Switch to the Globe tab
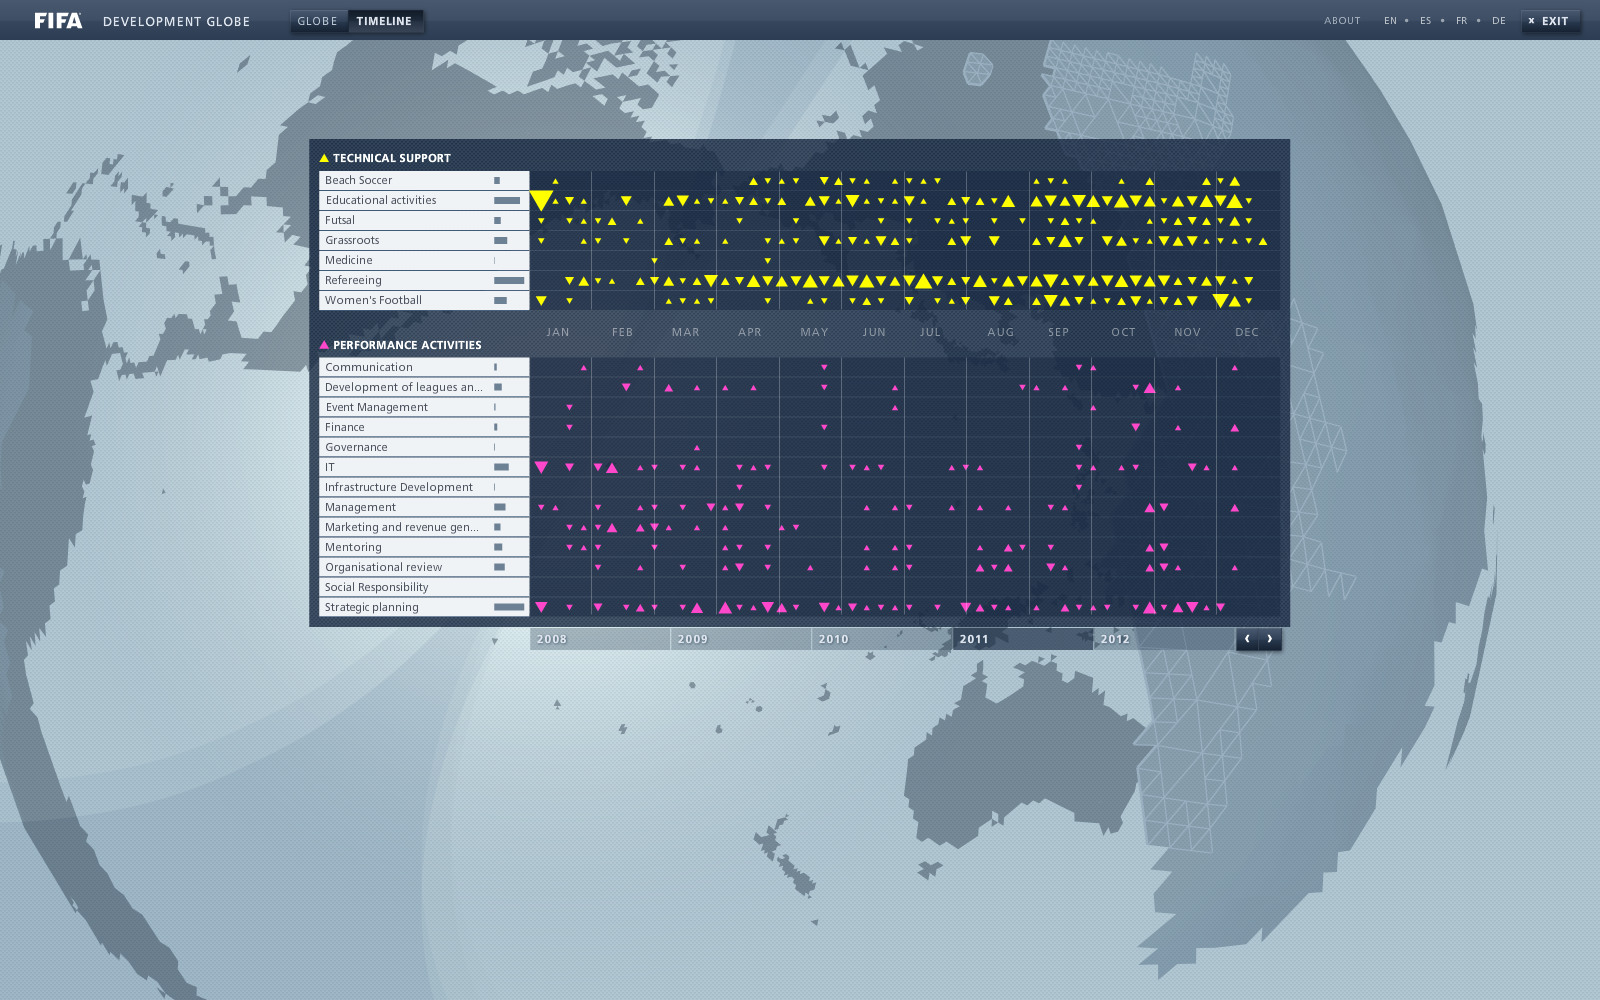The width and height of the screenshot is (1600, 1000). coord(317,21)
